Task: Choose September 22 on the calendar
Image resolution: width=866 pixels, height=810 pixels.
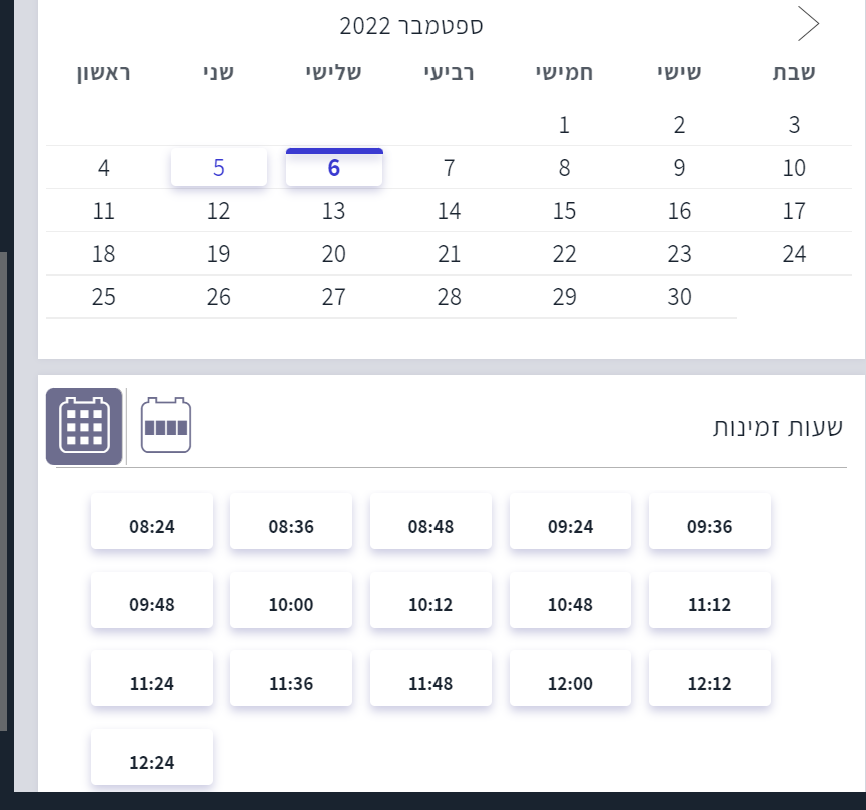Action: click(564, 254)
